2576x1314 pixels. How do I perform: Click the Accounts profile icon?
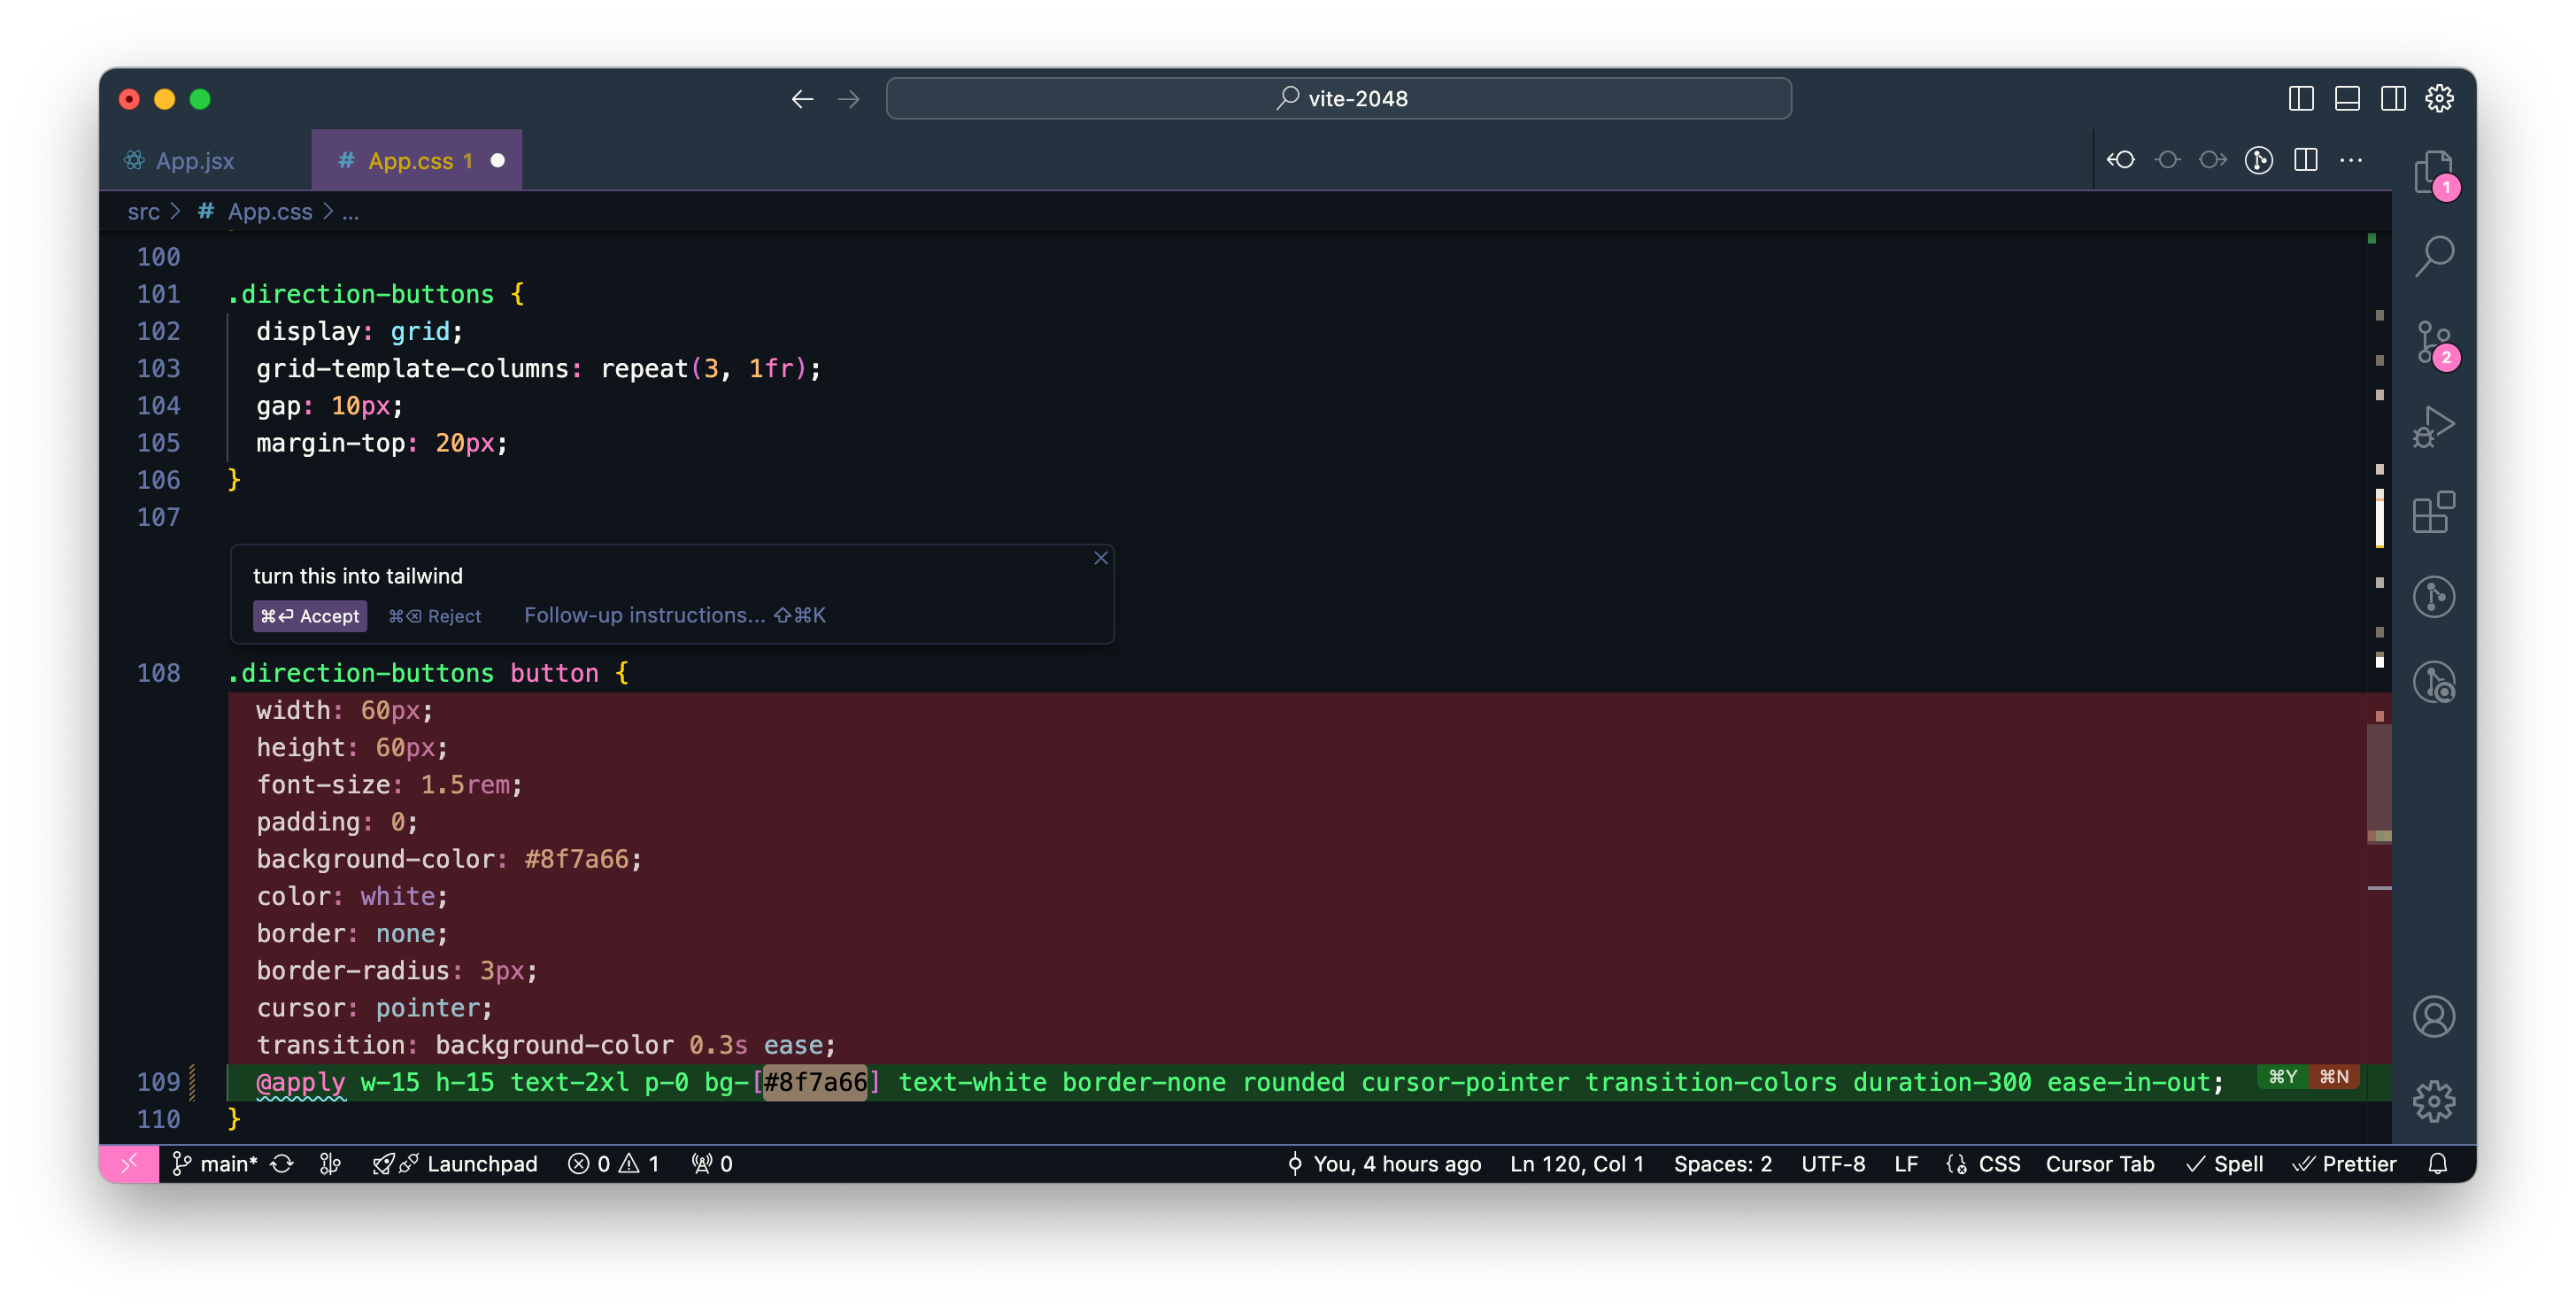tap(2433, 1017)
